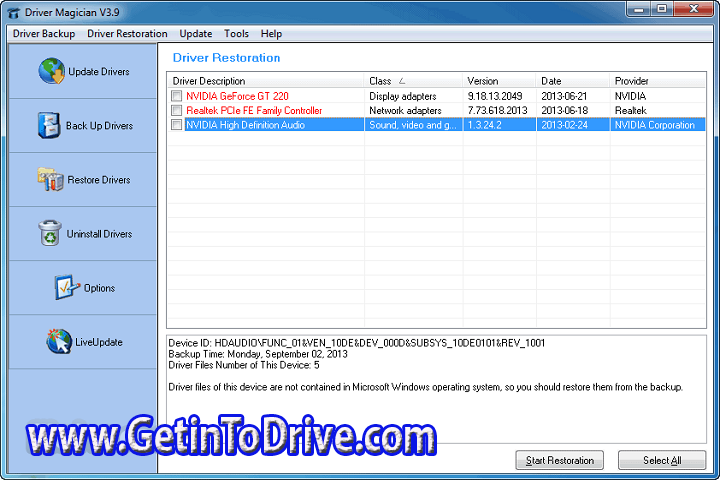This screenshot has height=480, width=720.
Task: Click the LiveUpdate sidebar label
Action: click(99, 342)
